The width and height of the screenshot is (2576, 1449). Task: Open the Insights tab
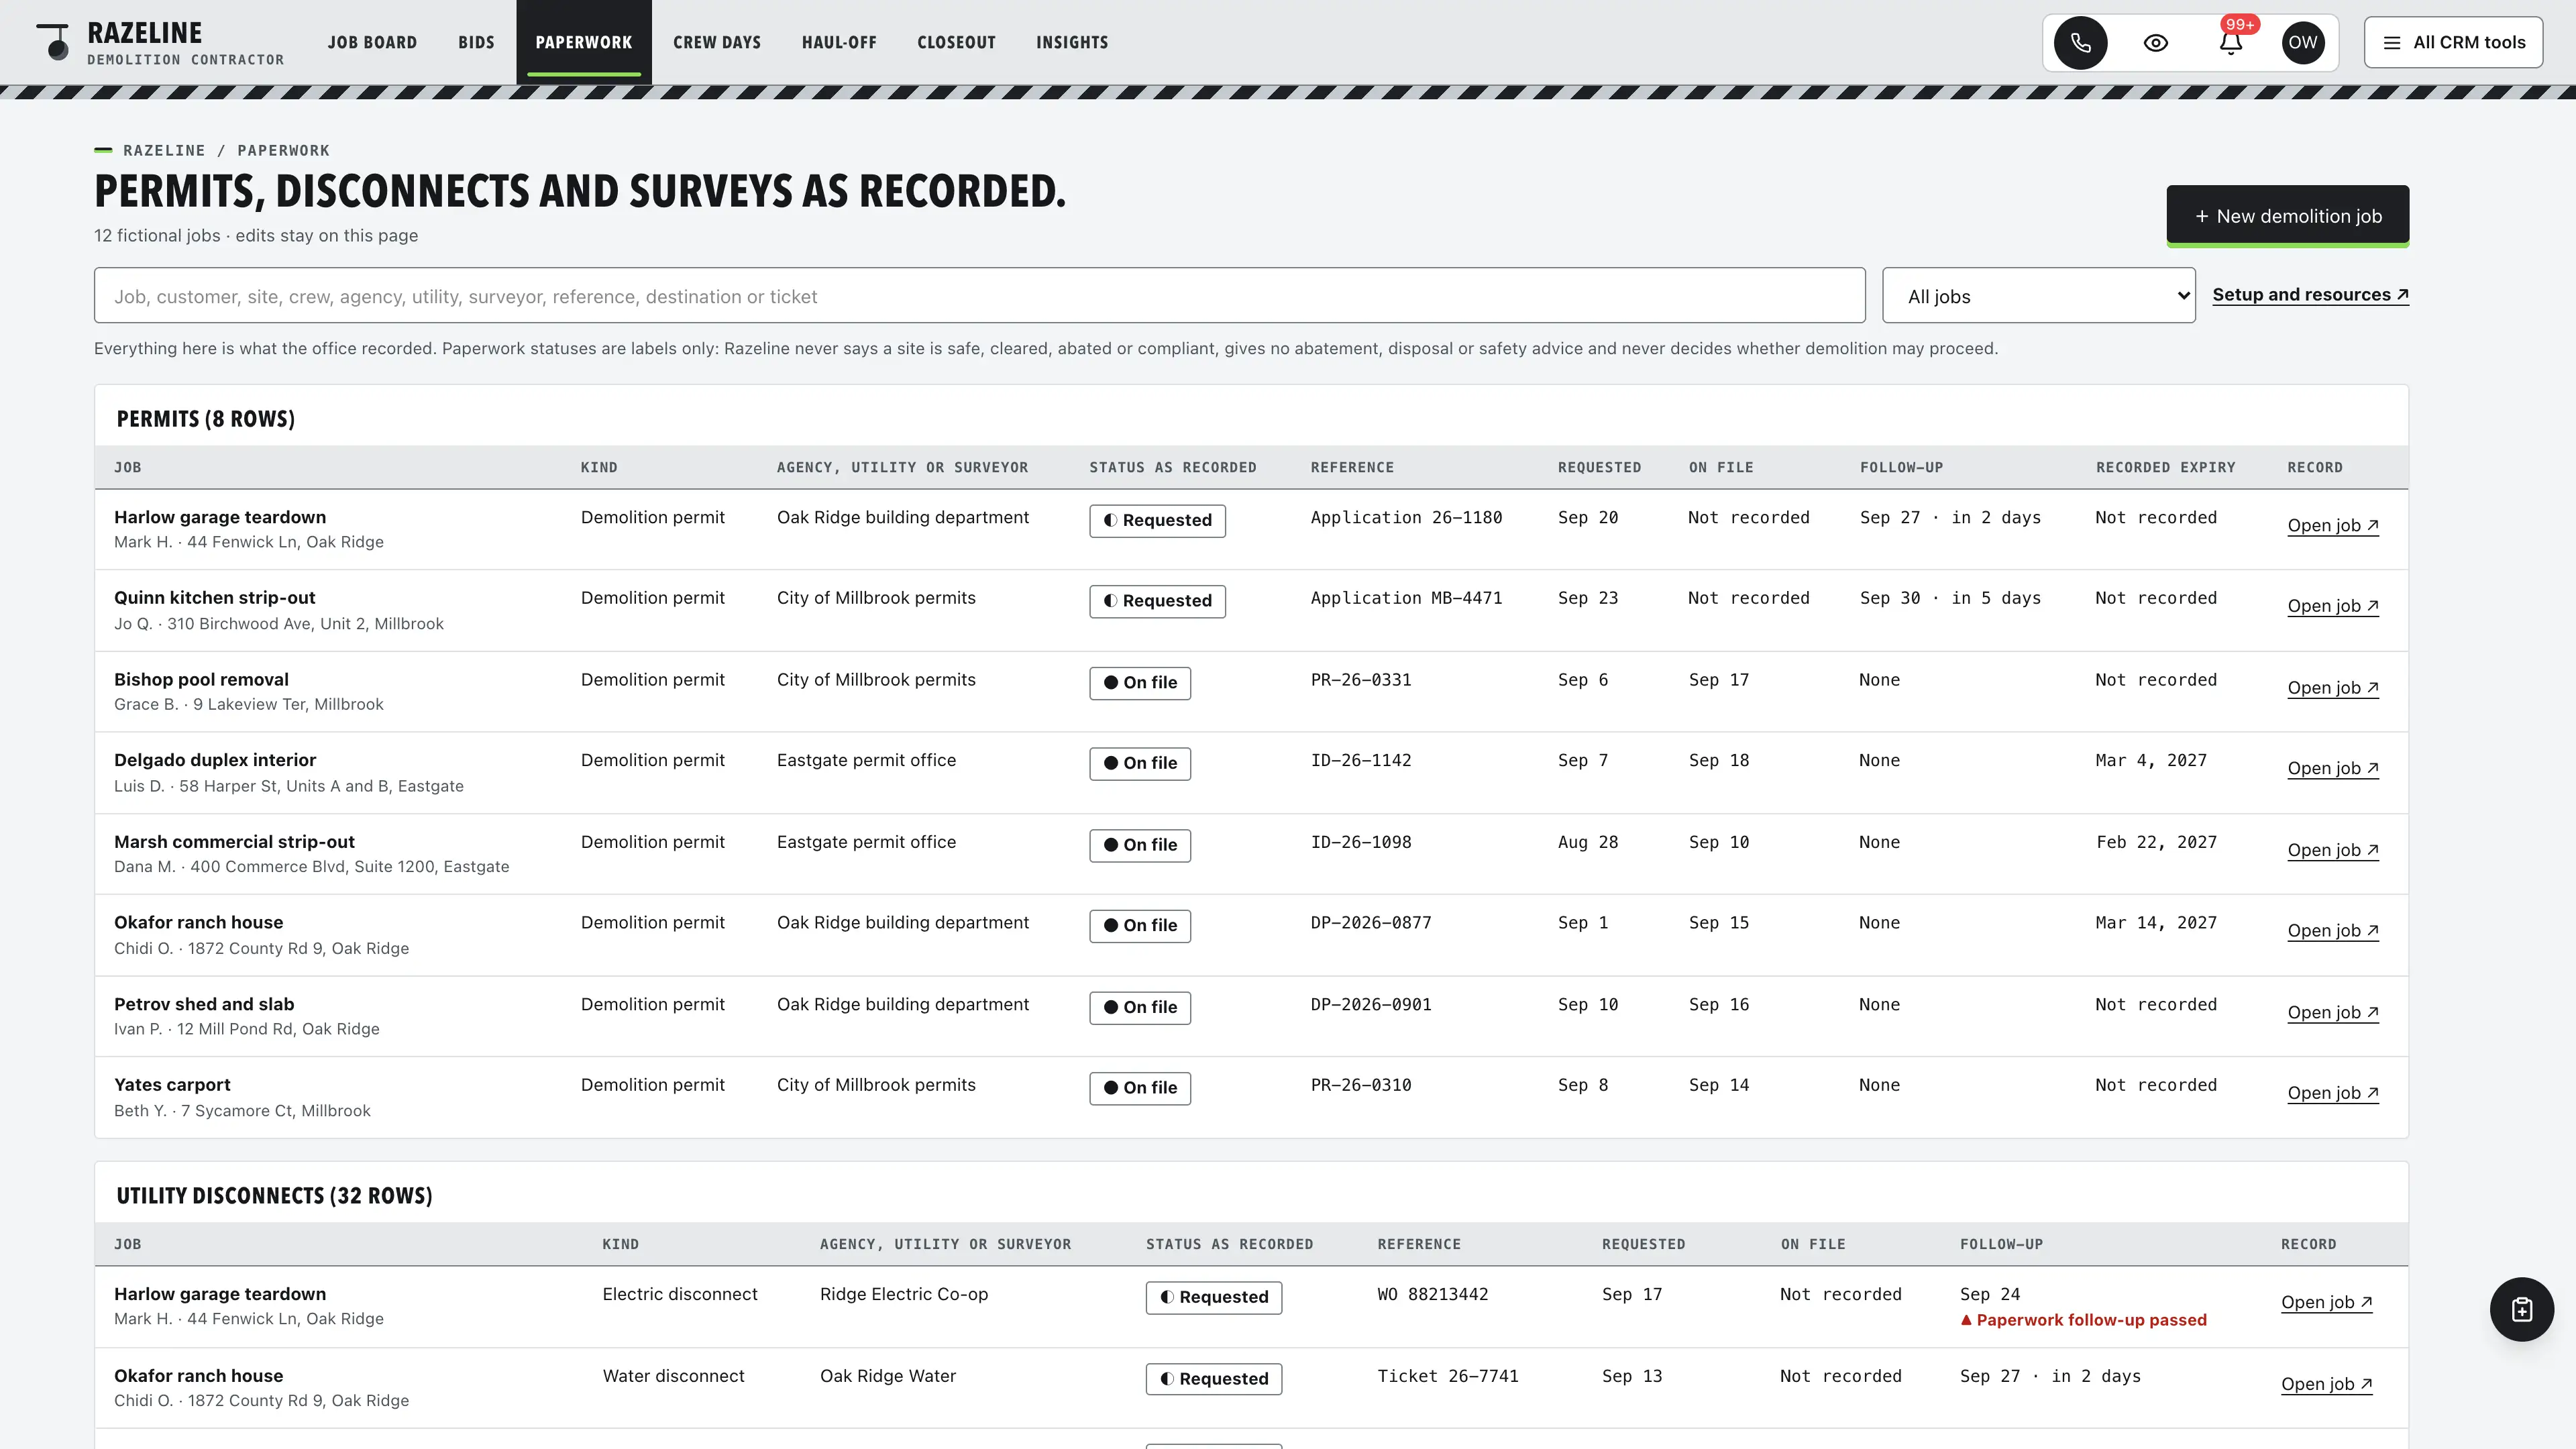(x=1071, y=43)
